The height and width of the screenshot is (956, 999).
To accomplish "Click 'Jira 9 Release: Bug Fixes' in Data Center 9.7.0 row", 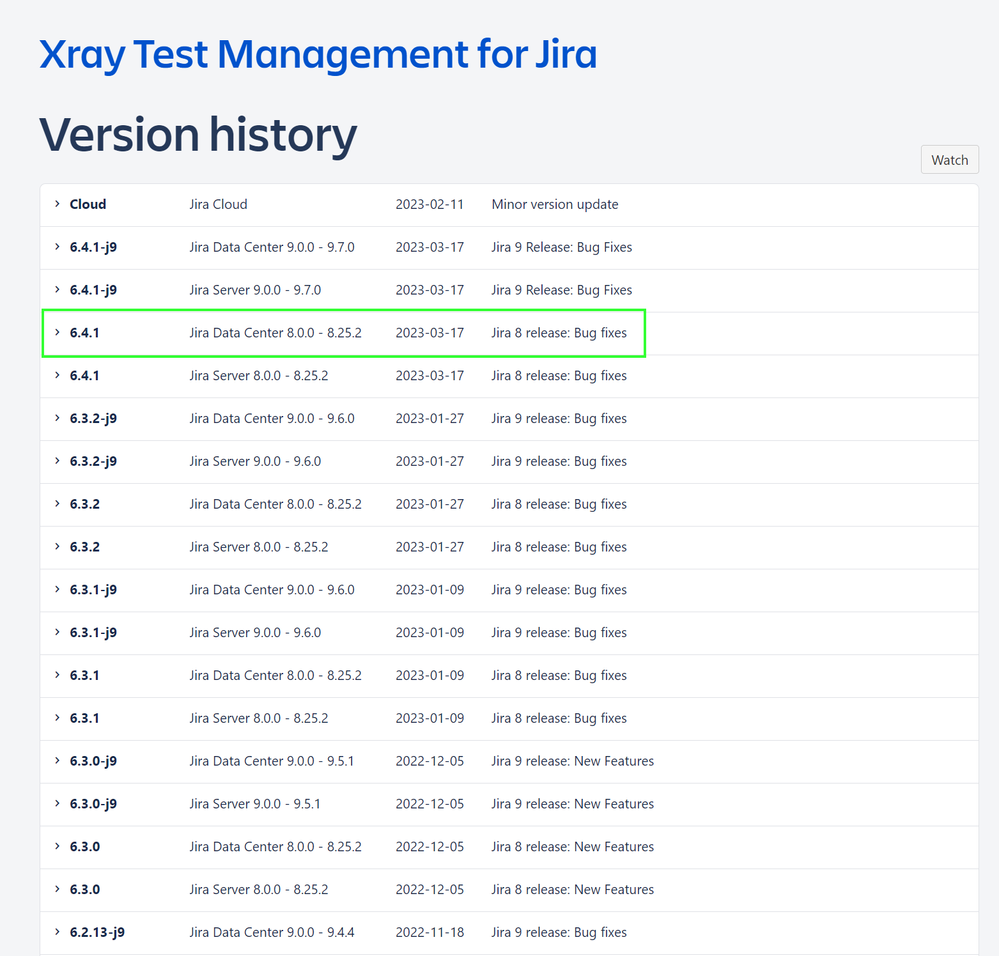I will point(561,247).
